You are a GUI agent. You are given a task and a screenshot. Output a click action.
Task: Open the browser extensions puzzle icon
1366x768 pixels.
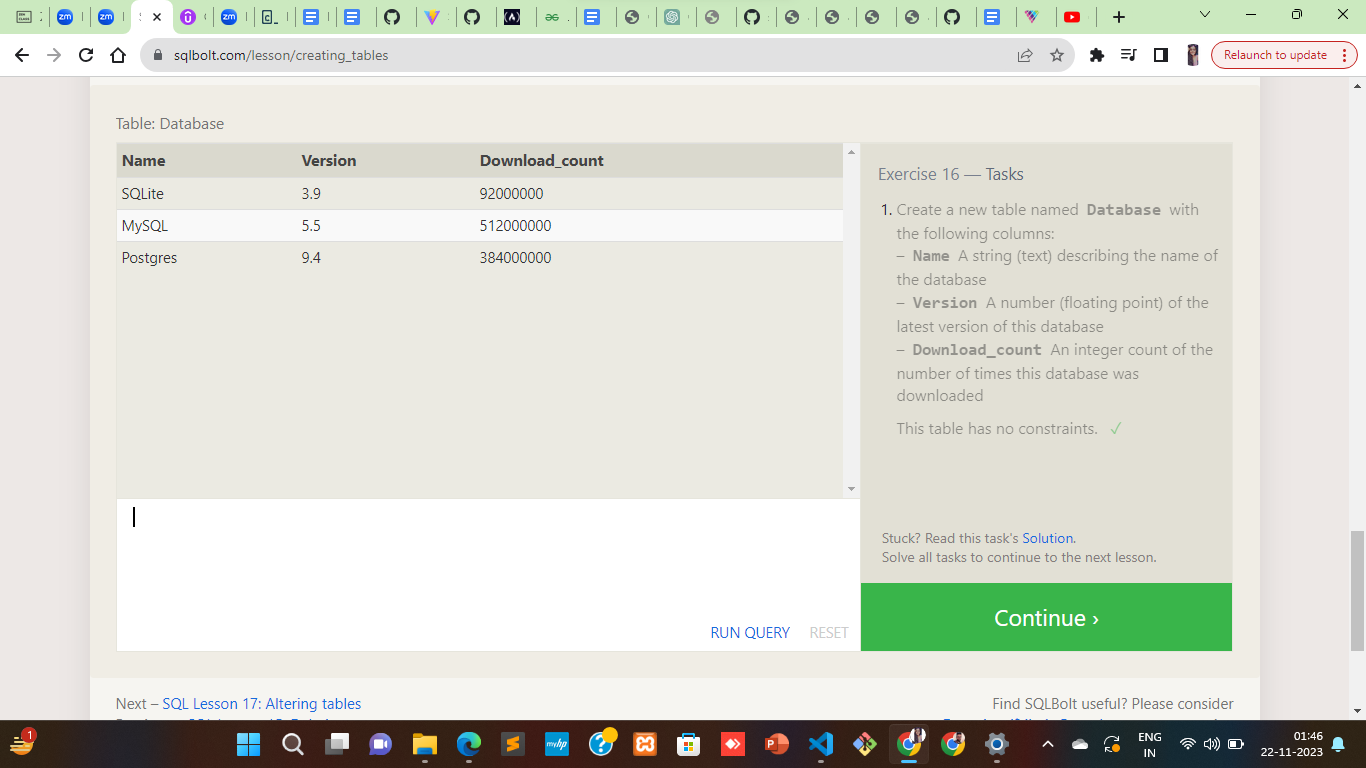1097,55
